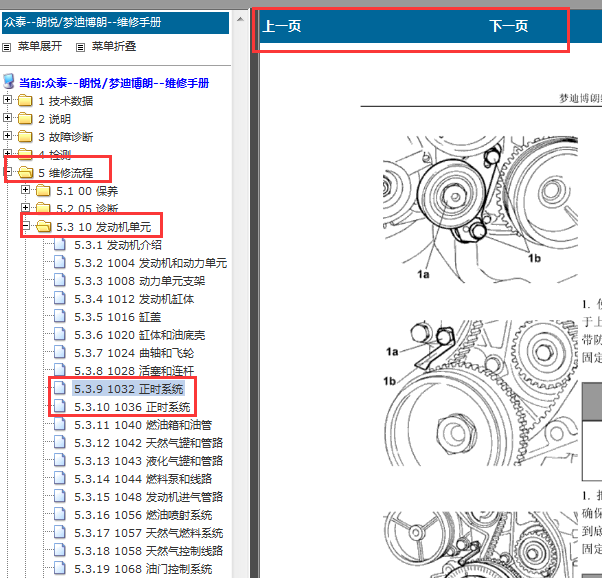This screenshot has width=602, height=578.
Task: Open 5.3.16 1056 燃油喷射系统
Action: 143,515
